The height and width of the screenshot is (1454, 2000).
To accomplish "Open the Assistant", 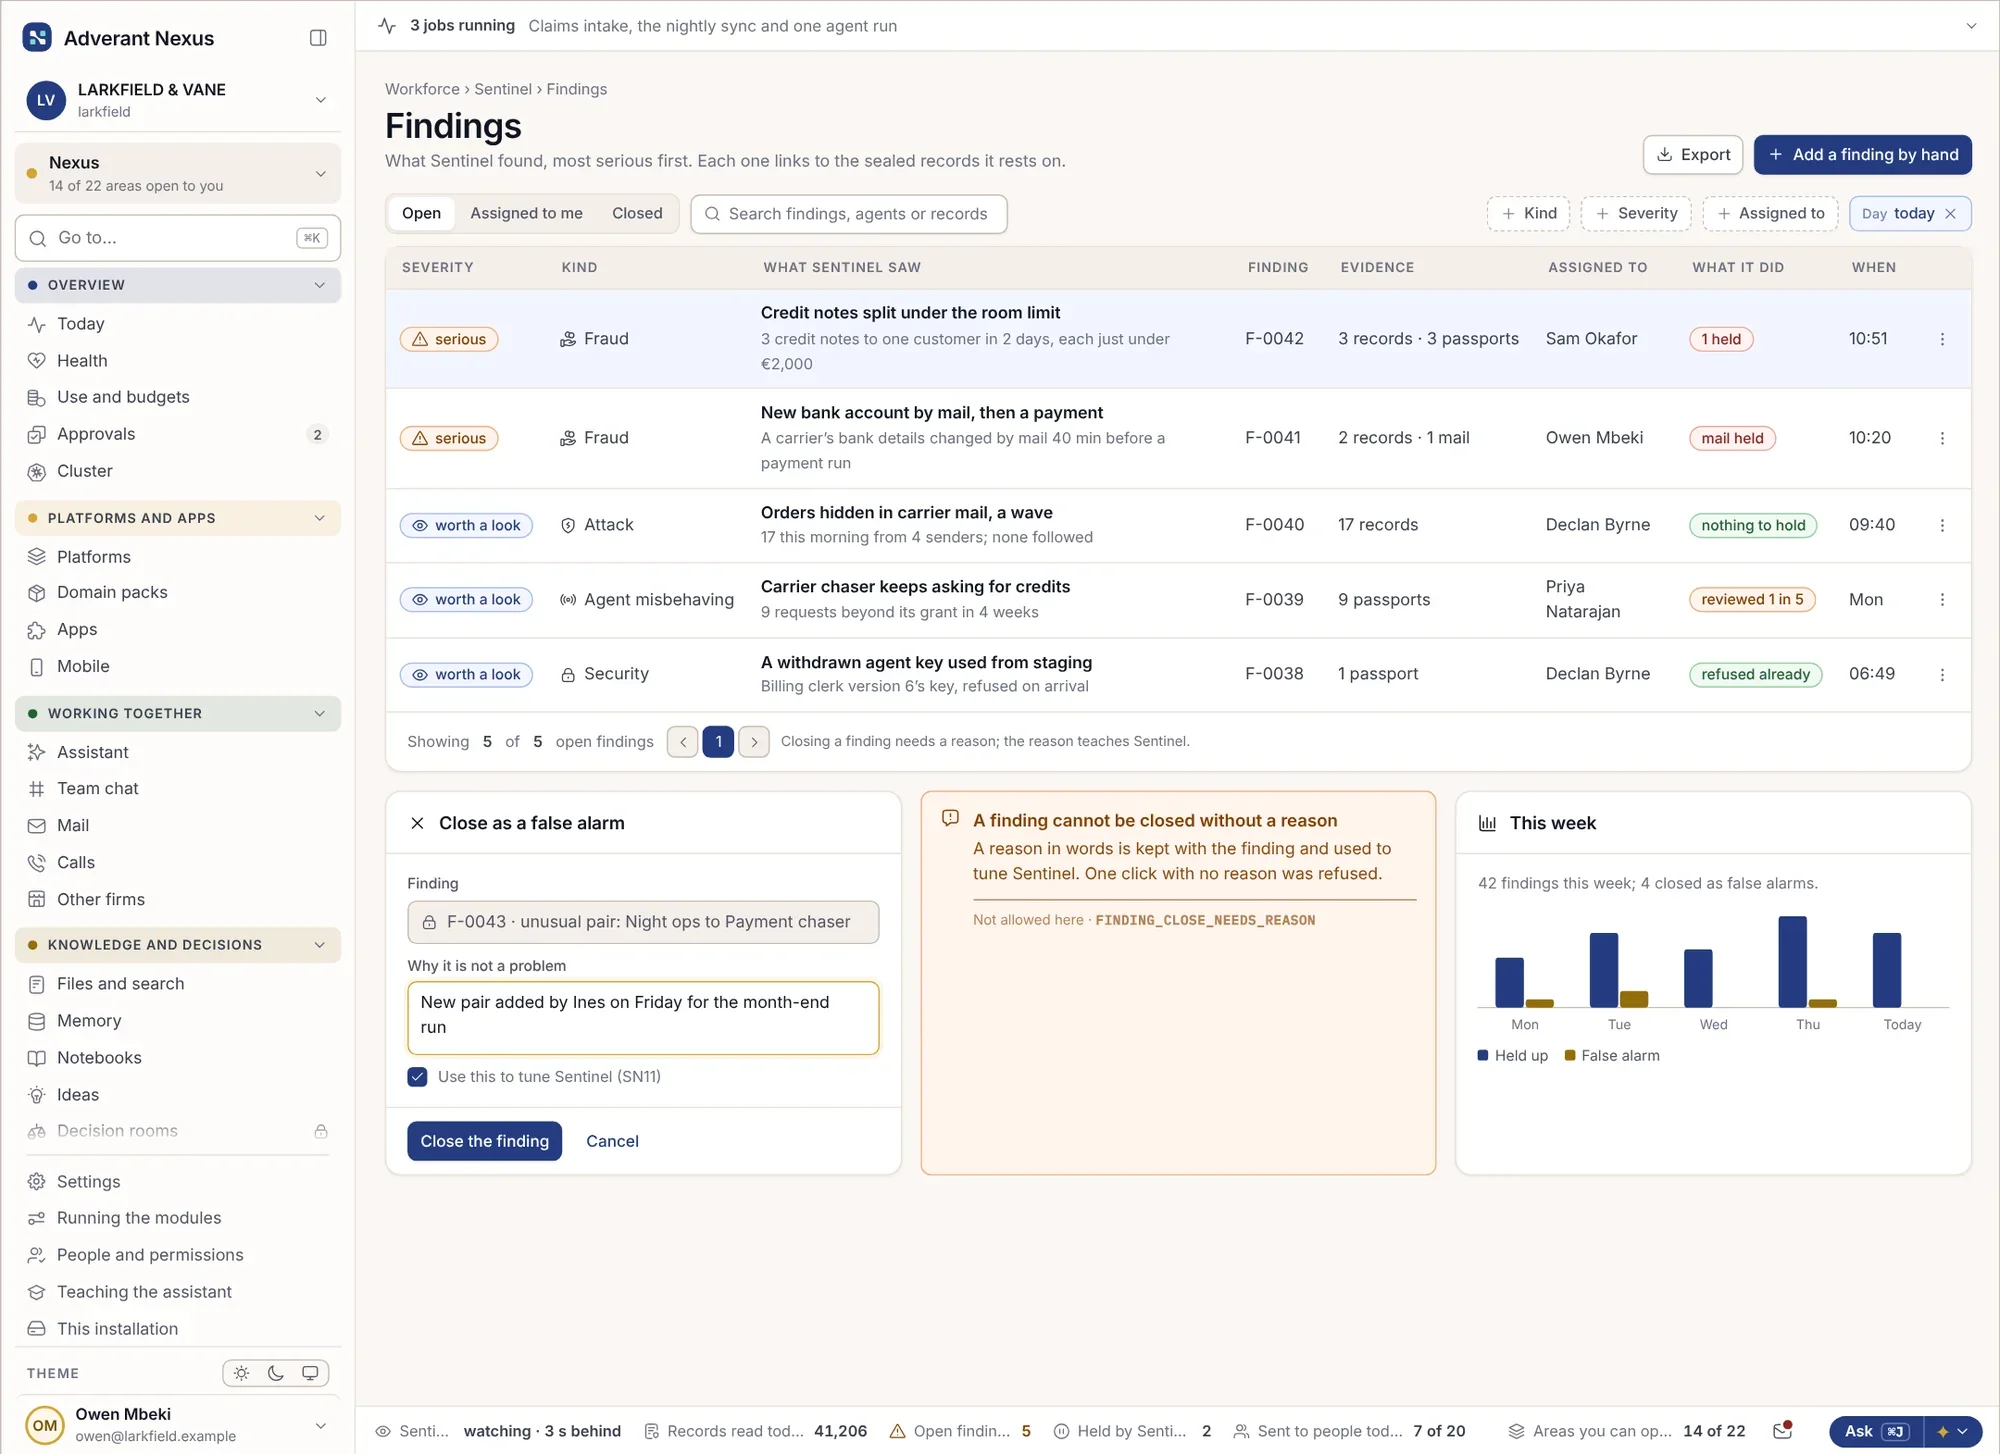I will (x=178, y=752).
